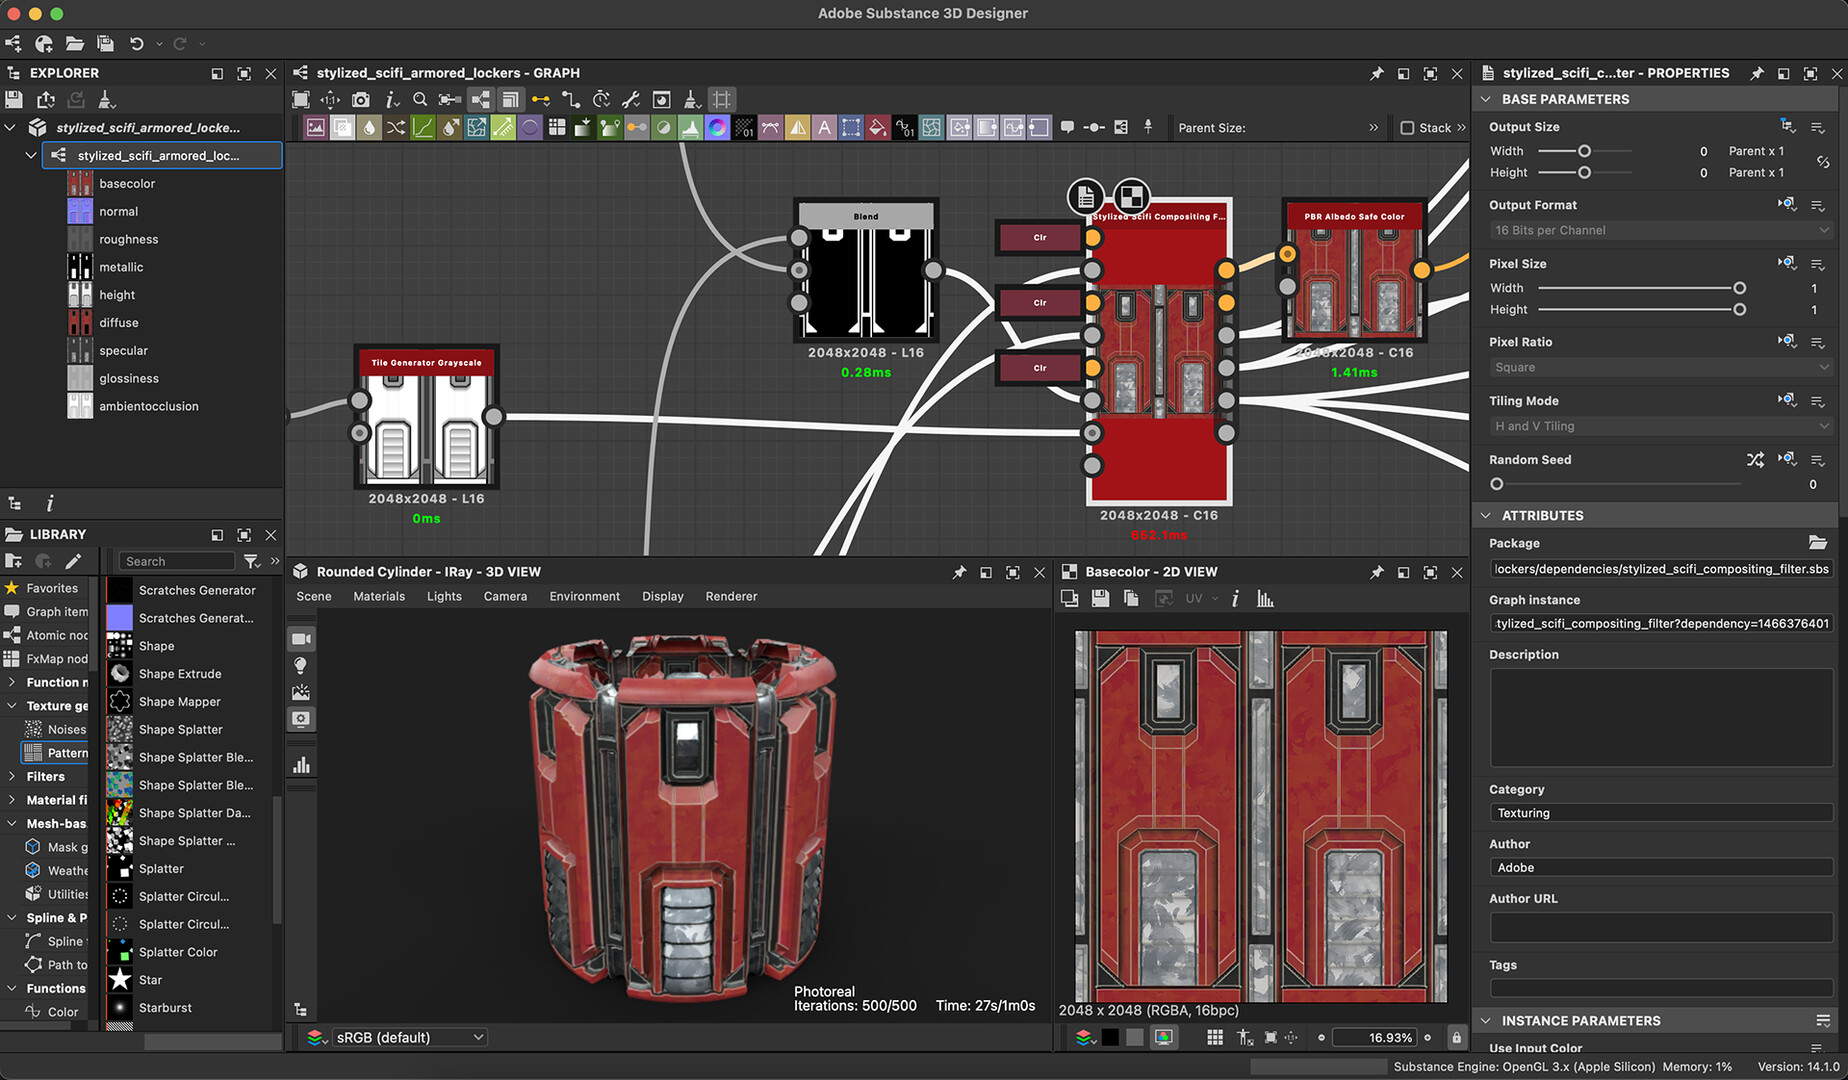1848x1080 pixels.
Task: Toggle tiling display in the 2D view
Action: 1215,1038
